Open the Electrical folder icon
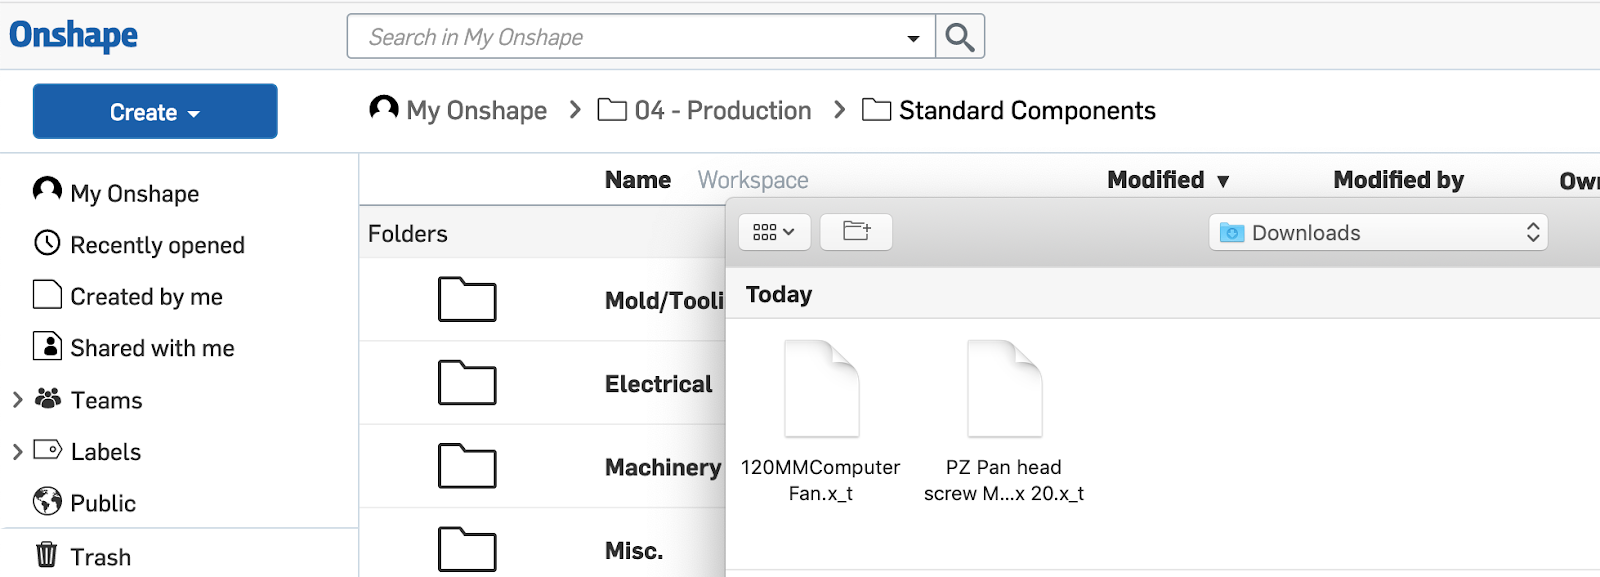The image size is (1600, 577). pyautogui.click(x=467, y=383)
